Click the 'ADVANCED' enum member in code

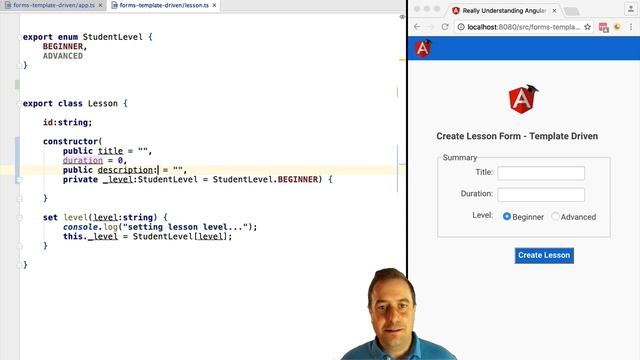point(63,56)
